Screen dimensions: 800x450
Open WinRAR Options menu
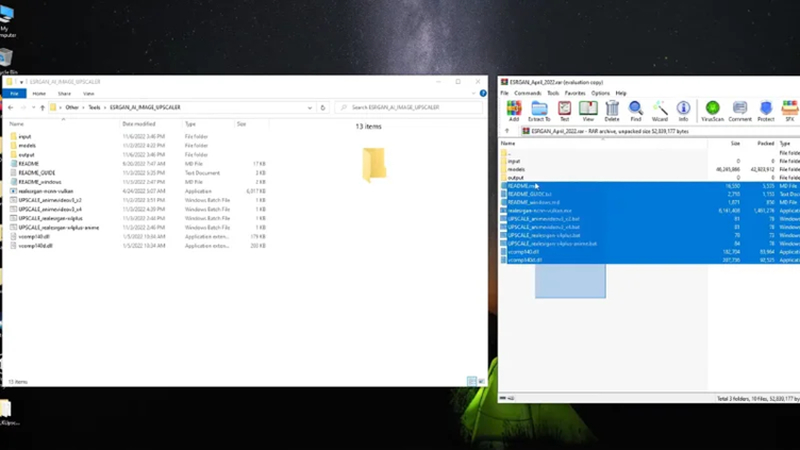600,93
